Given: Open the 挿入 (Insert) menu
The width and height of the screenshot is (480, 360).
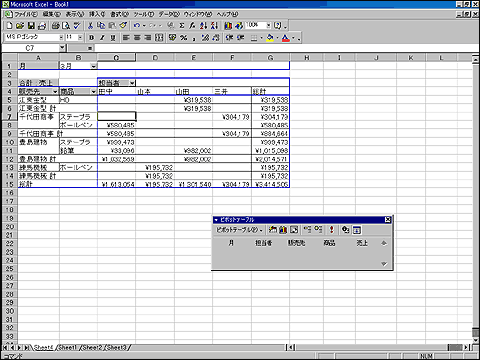Looking at the screenshot, I should coord(97,14).
